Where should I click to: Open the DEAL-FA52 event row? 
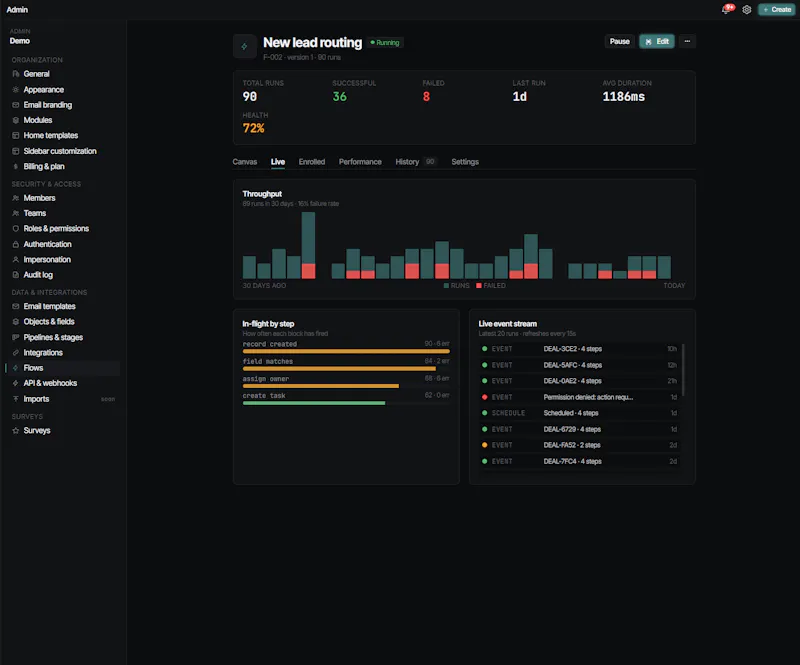coord(579,445)
